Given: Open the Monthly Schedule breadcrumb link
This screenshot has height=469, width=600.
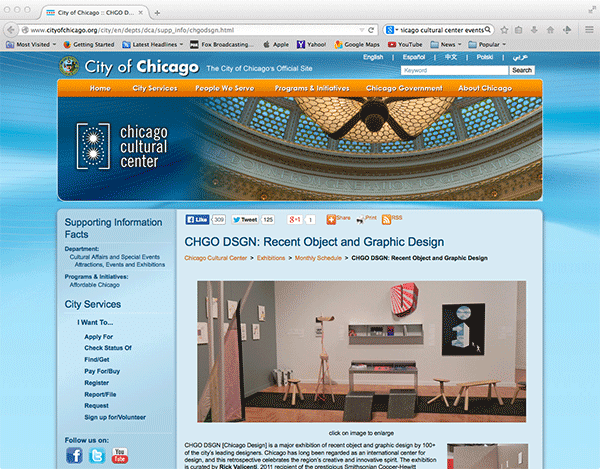Looking at the screenshot, I should pyautogui.click(x=318, y=258).
